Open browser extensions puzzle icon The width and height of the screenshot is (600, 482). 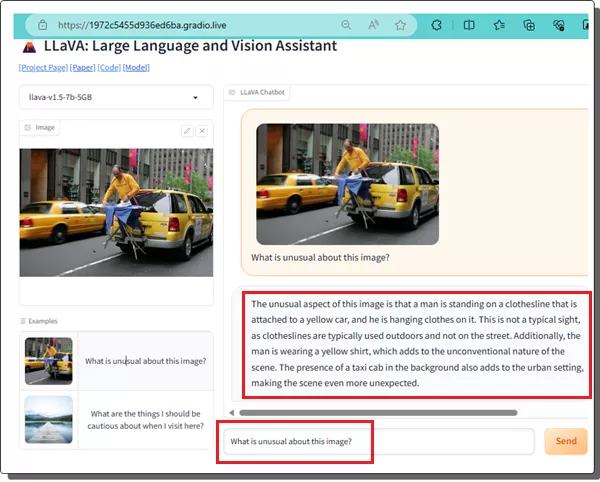[437, 25]
